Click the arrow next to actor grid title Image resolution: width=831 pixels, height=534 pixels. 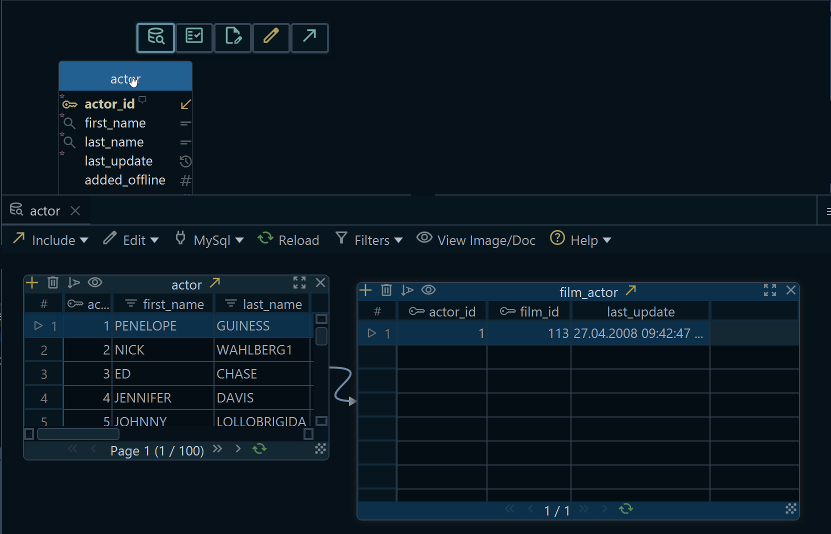pyautogui.click(x=215, y=283)
